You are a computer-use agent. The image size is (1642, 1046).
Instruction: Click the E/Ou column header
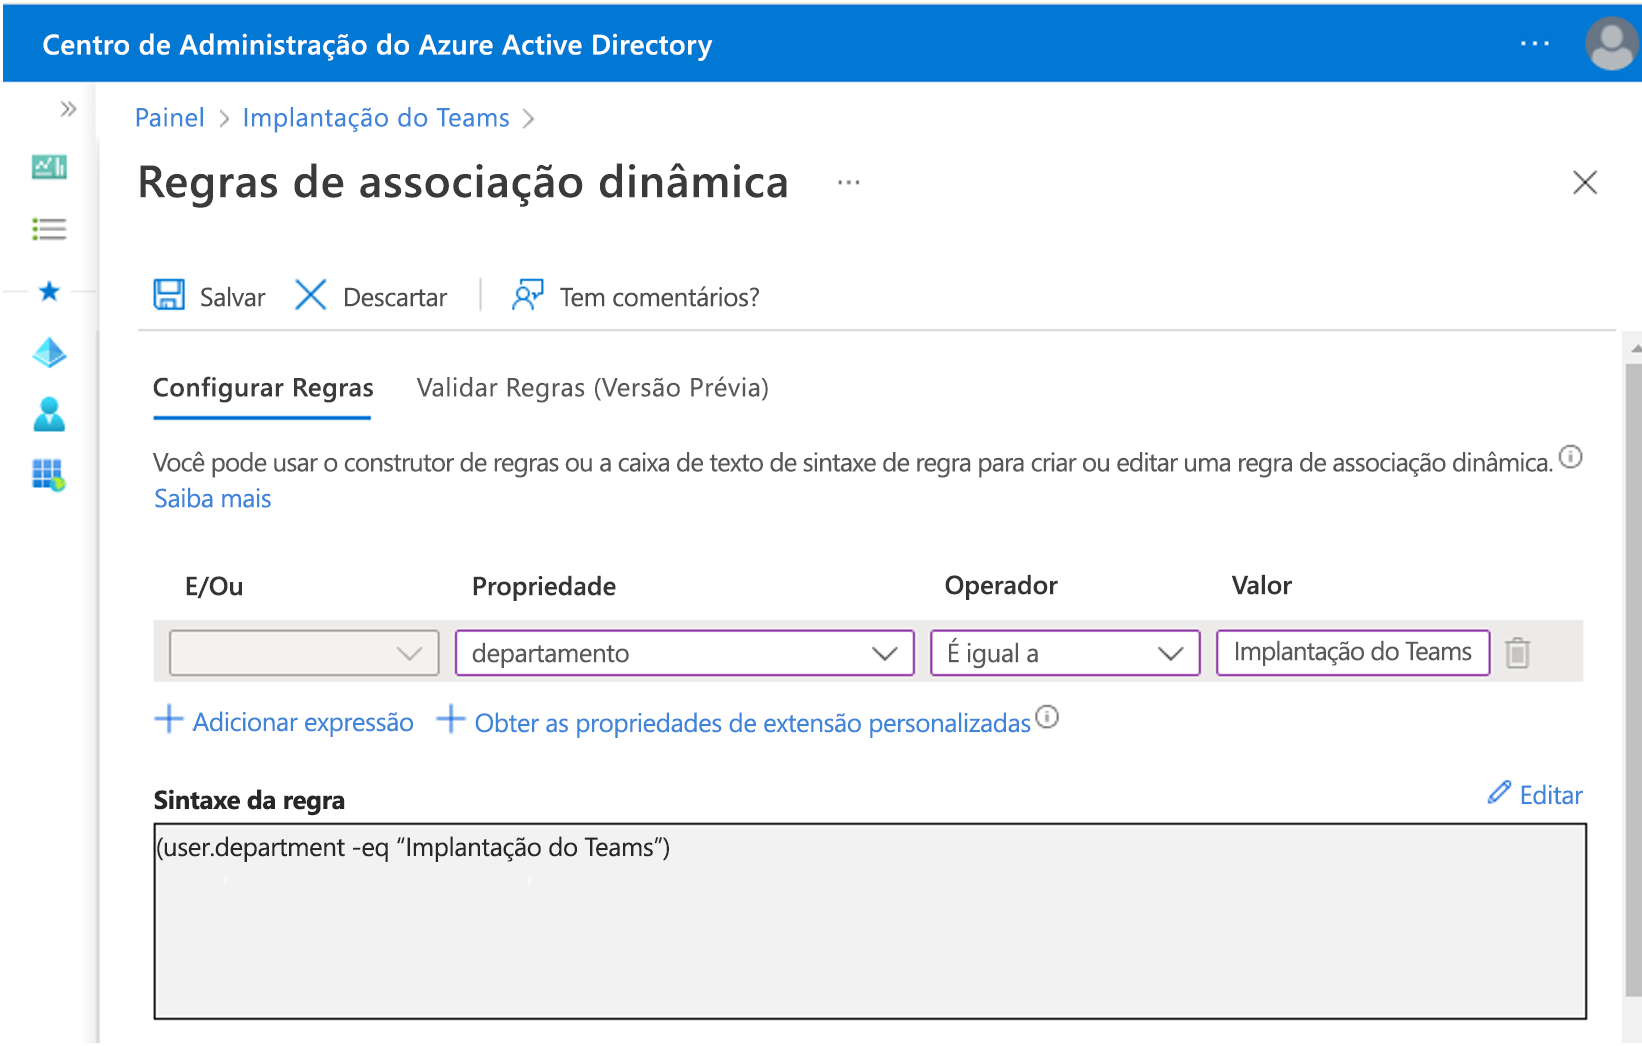click(x=214, y=586)
